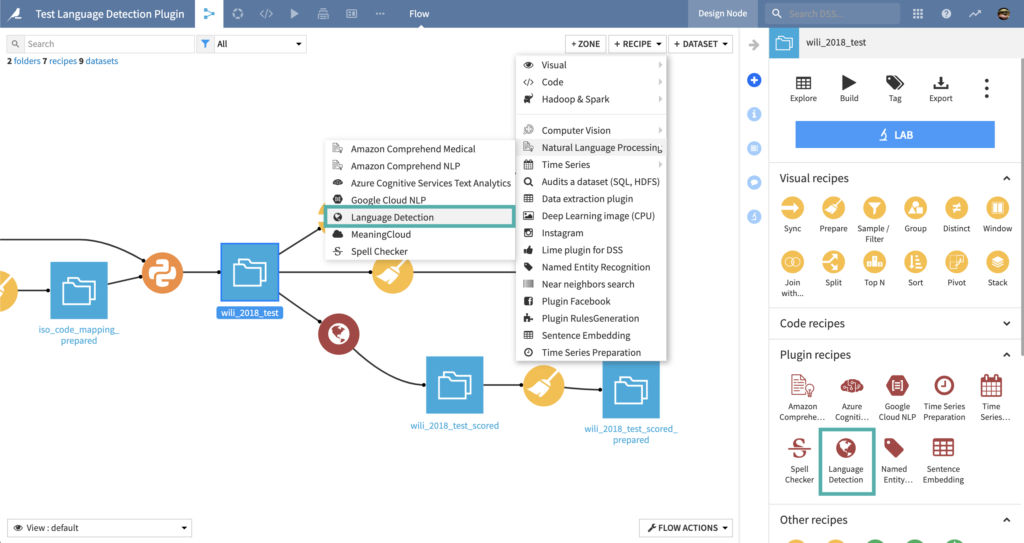This screenshot has width=1024, height=543.
Task: Collapse the Visual recipes section
Action: pos(1006,178)
